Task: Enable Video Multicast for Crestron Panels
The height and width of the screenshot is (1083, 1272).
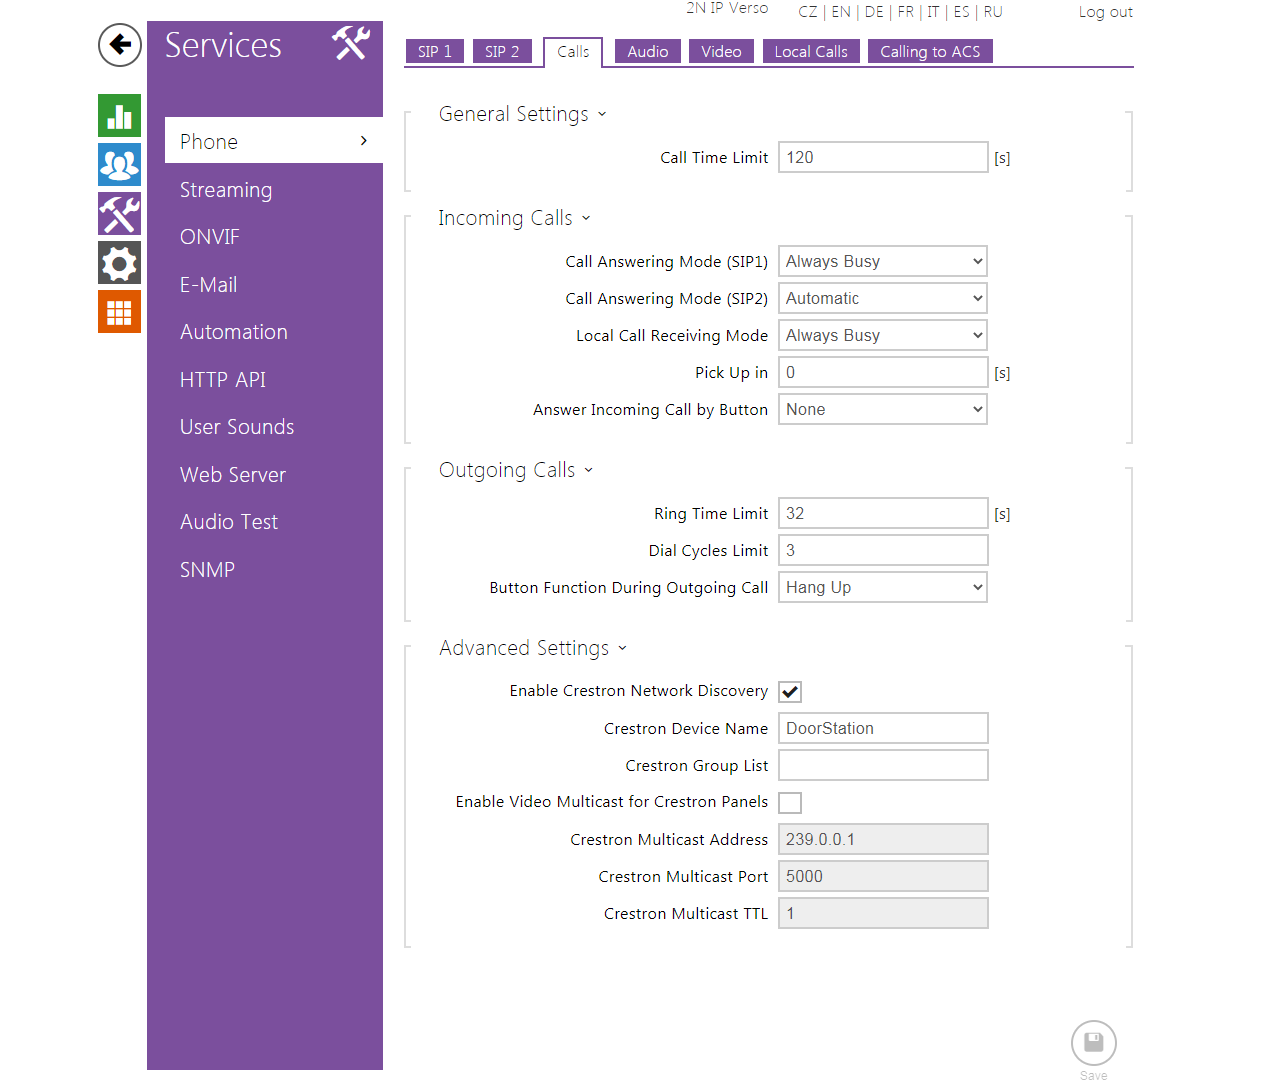Action: [x=790, y=803]
